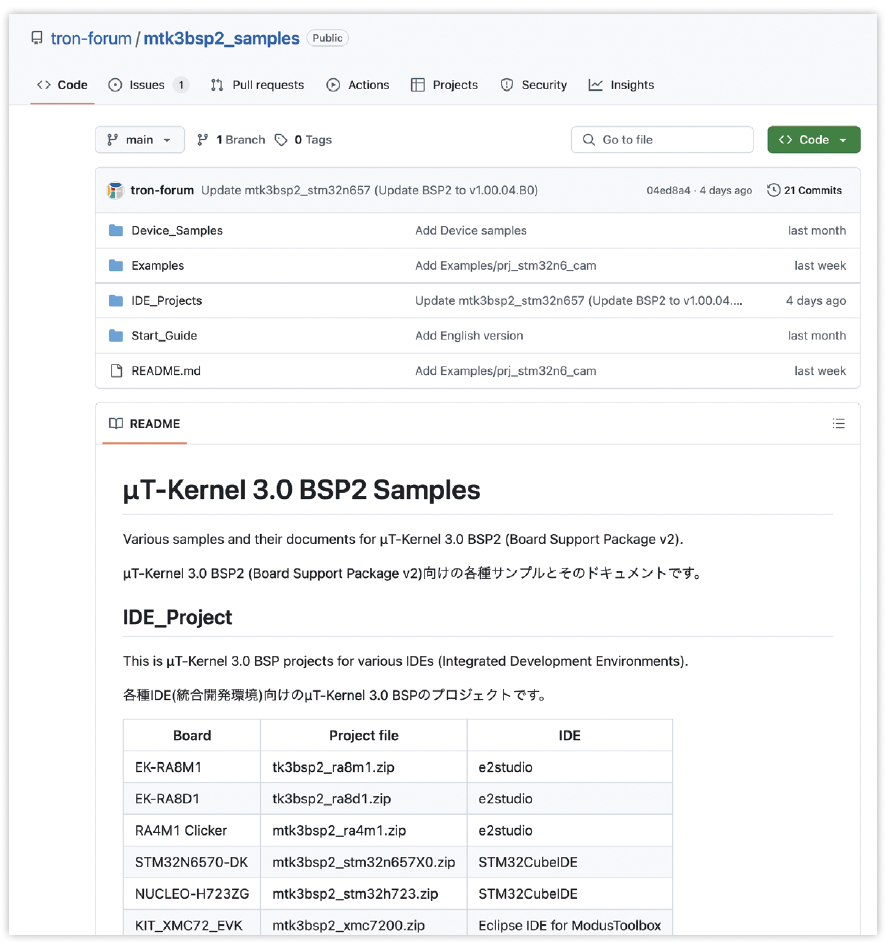Click the Issues count badge showing 1
Screen dimensions: 892x948
pyautogui.click(x=181, y=85)
